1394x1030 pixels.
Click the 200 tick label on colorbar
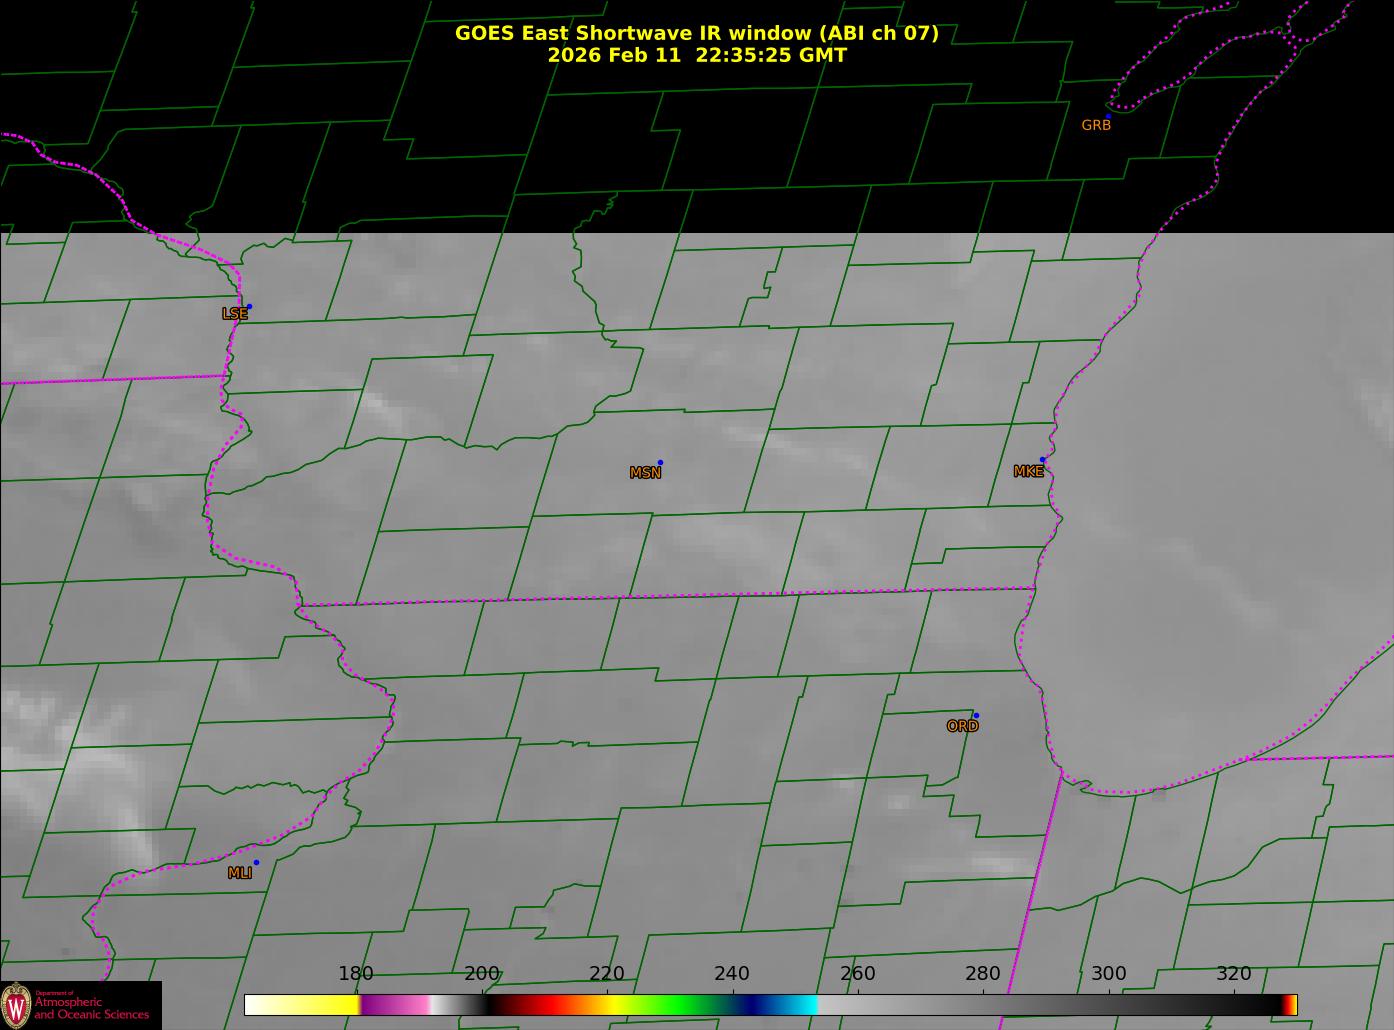coord(481,973)
